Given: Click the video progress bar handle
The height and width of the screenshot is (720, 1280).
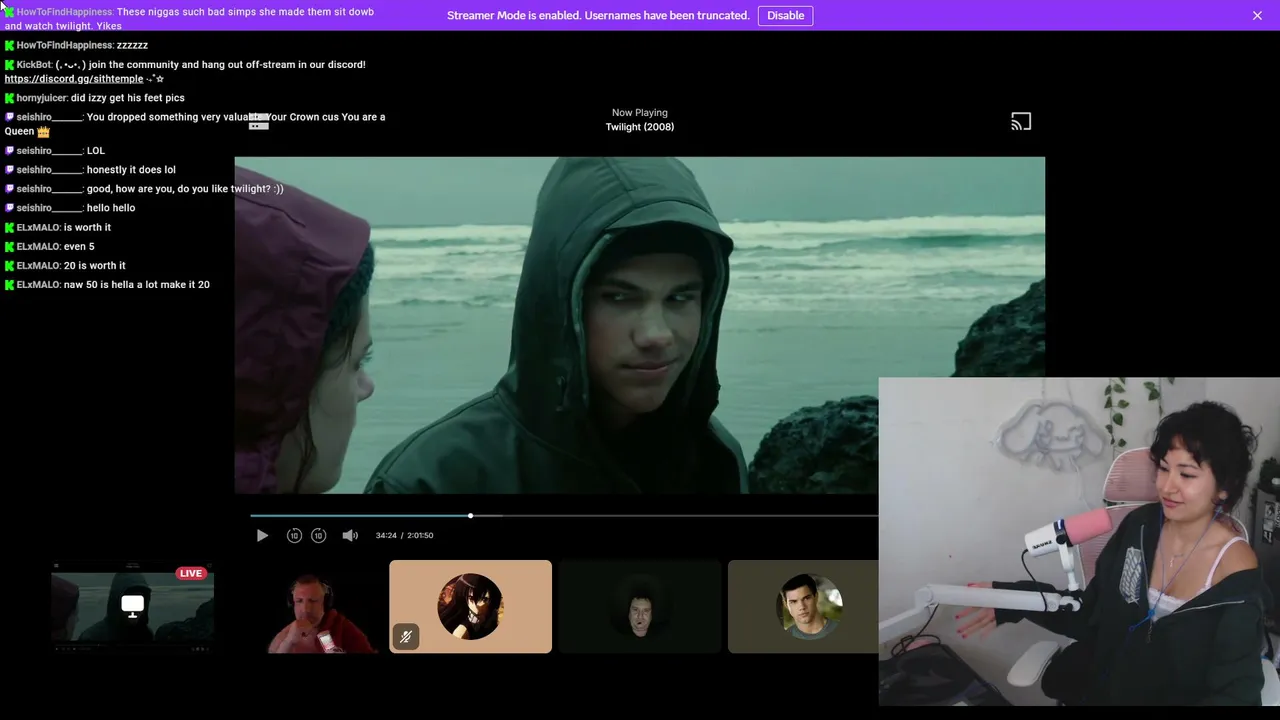Looking at the screenshot, I should pos(470,516).
